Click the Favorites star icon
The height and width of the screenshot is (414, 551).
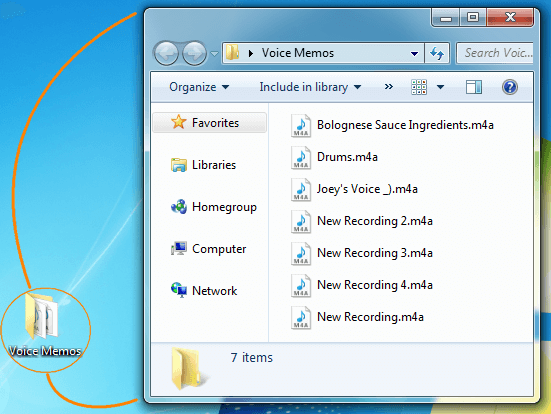click(179, 122)
